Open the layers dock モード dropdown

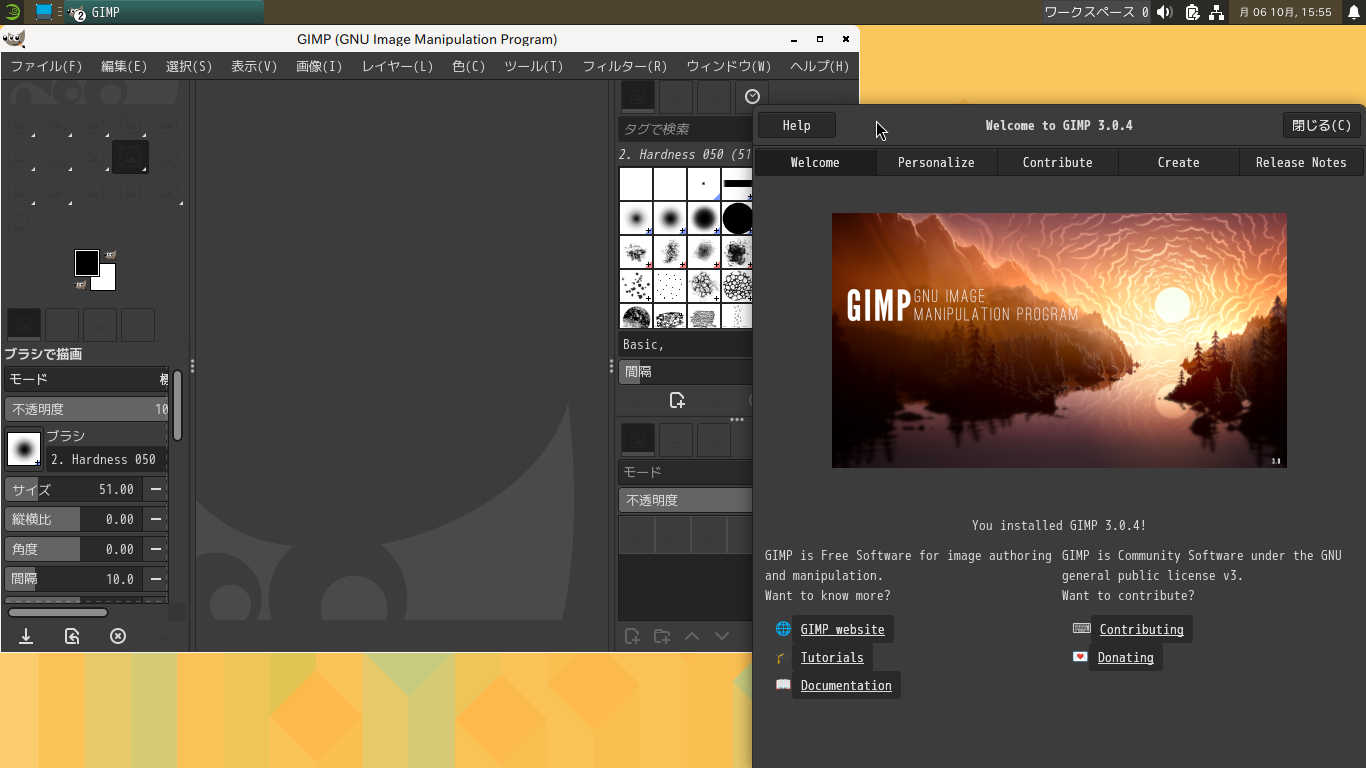[x=686, y=472]
